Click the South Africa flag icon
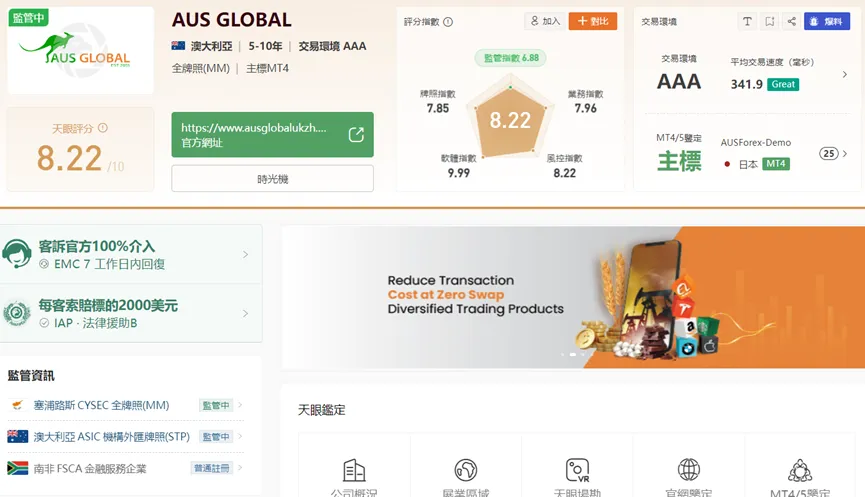The width and height of the screenshot is (865, 497). coord(17,468)
